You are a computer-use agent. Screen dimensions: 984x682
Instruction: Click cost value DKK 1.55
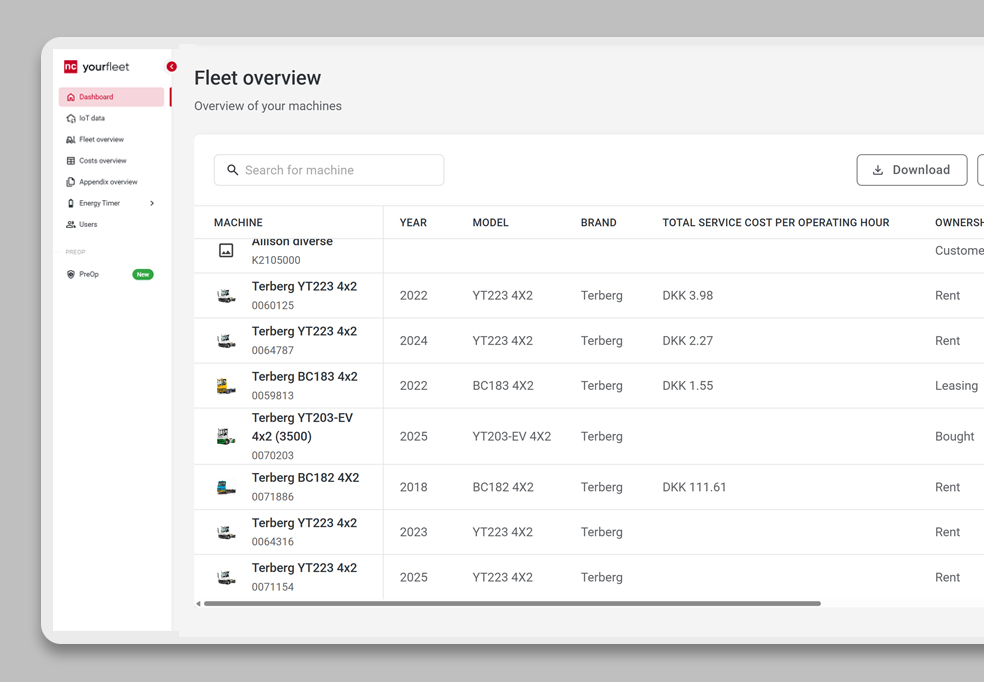[x=688, y=386]
